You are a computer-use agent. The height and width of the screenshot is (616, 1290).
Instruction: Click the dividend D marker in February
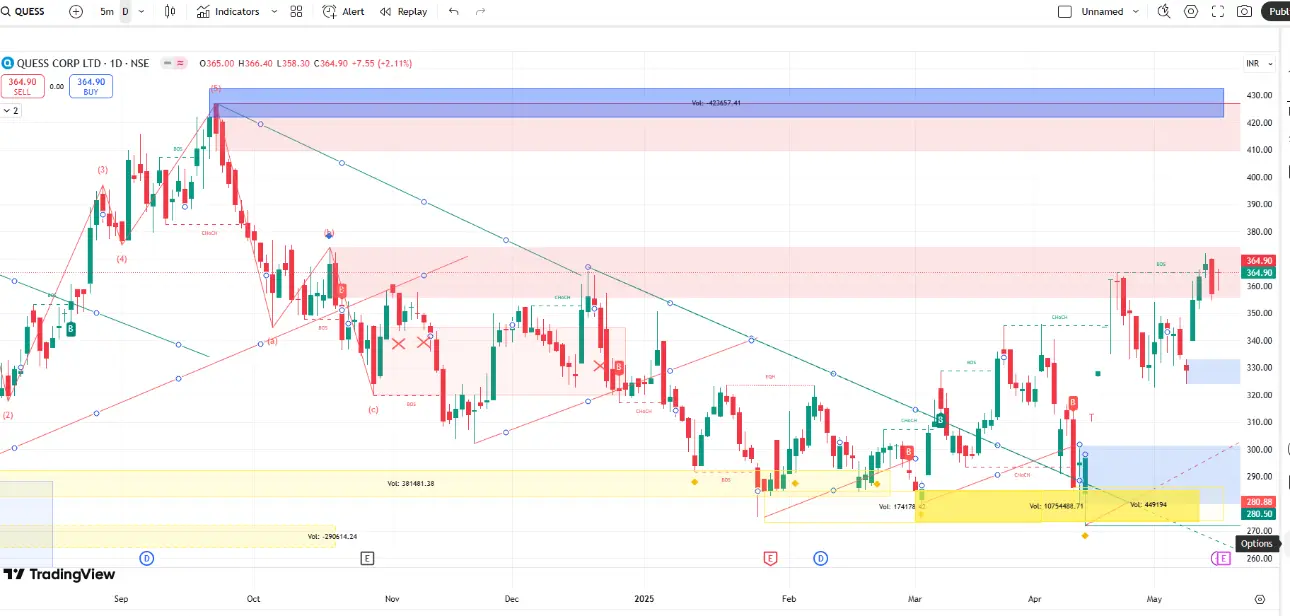coord(821,558)
